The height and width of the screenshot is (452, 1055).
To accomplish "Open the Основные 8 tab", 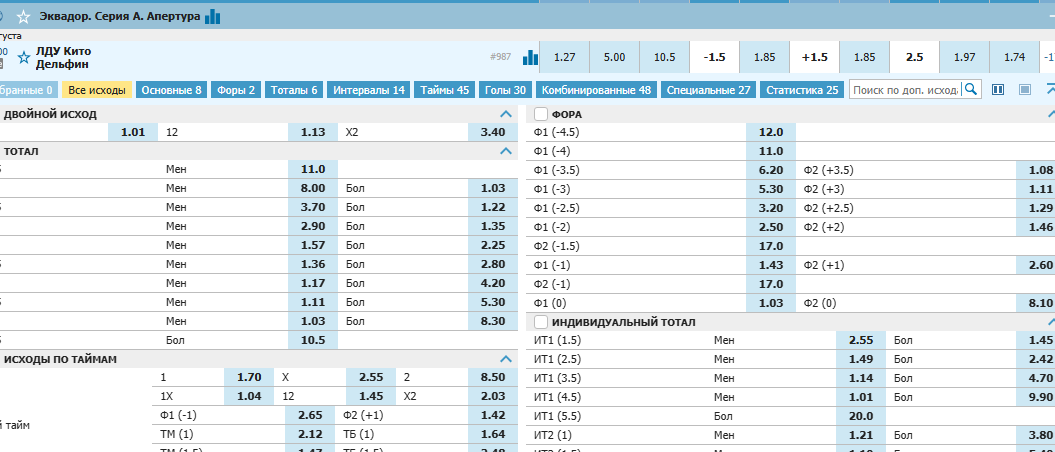I will click(x=172, y=90).
